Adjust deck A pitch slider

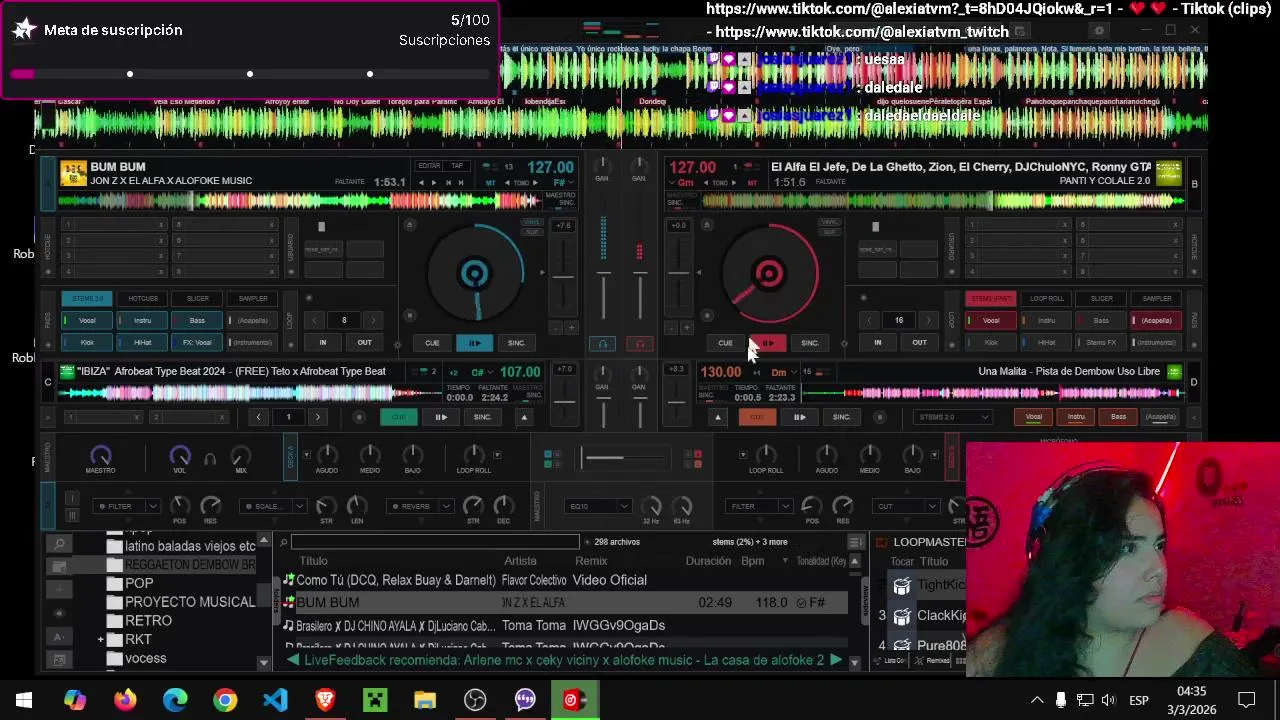click(564, 276)
